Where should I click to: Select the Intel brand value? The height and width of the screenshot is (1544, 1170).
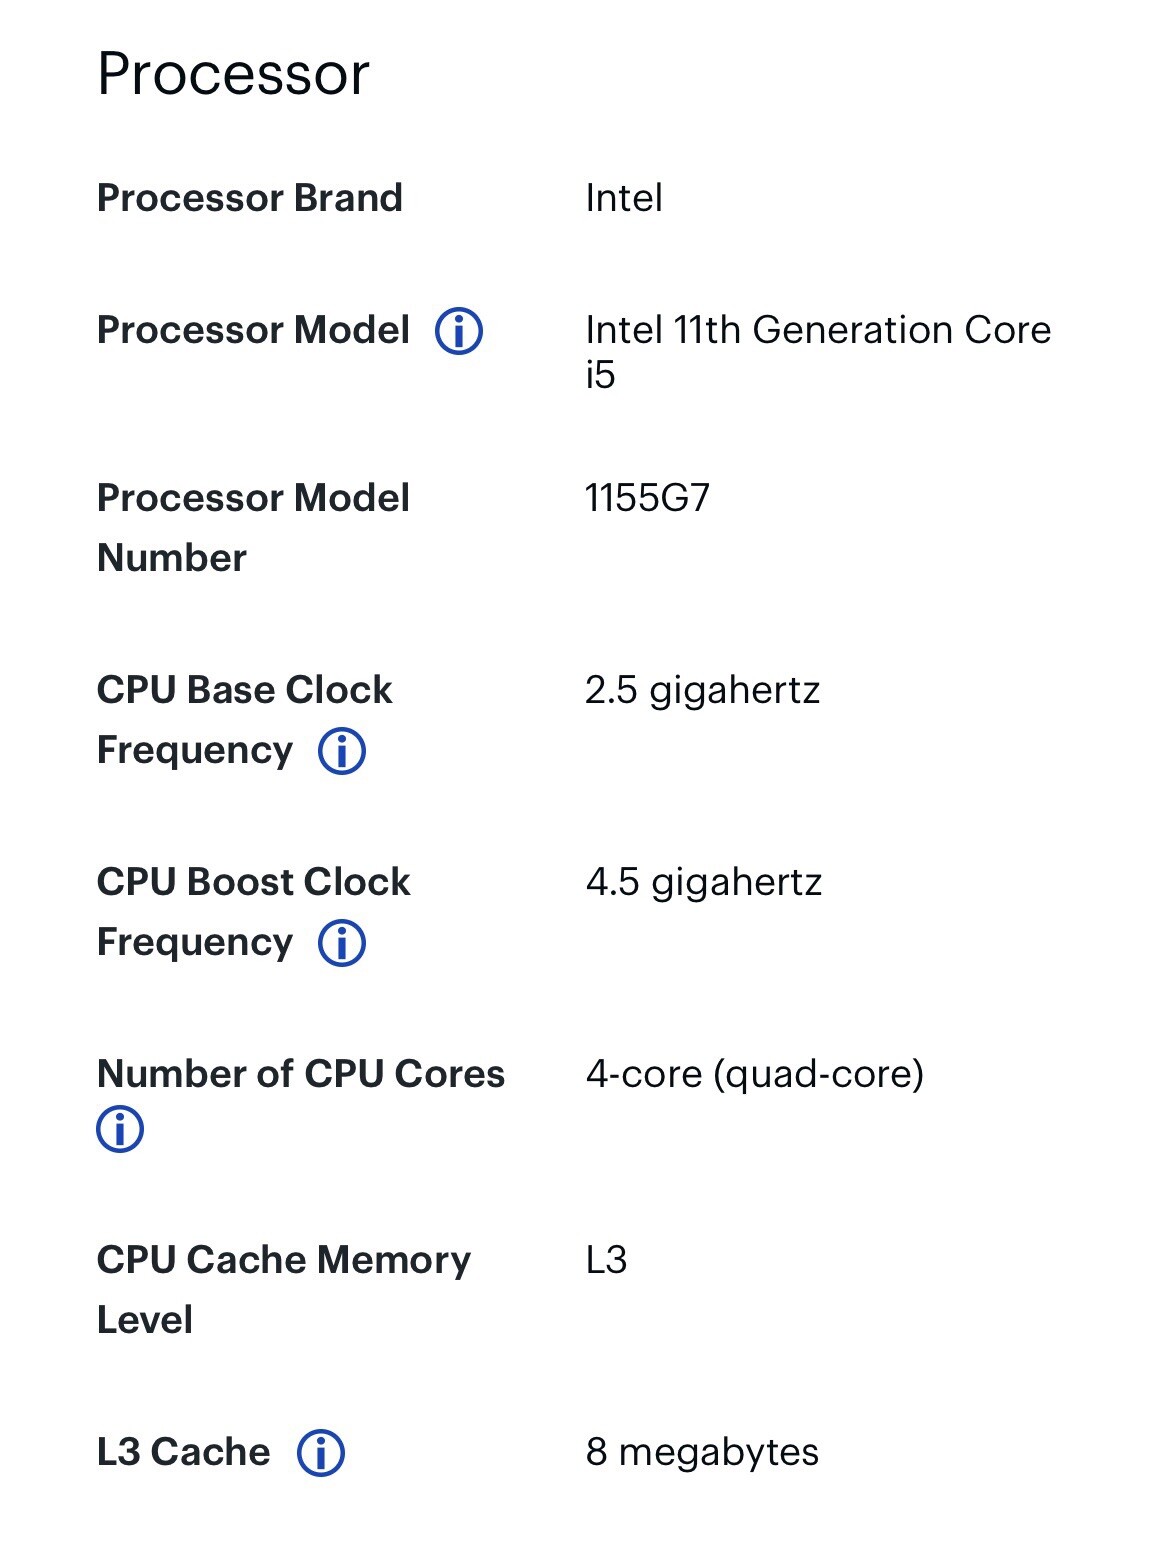624,198
